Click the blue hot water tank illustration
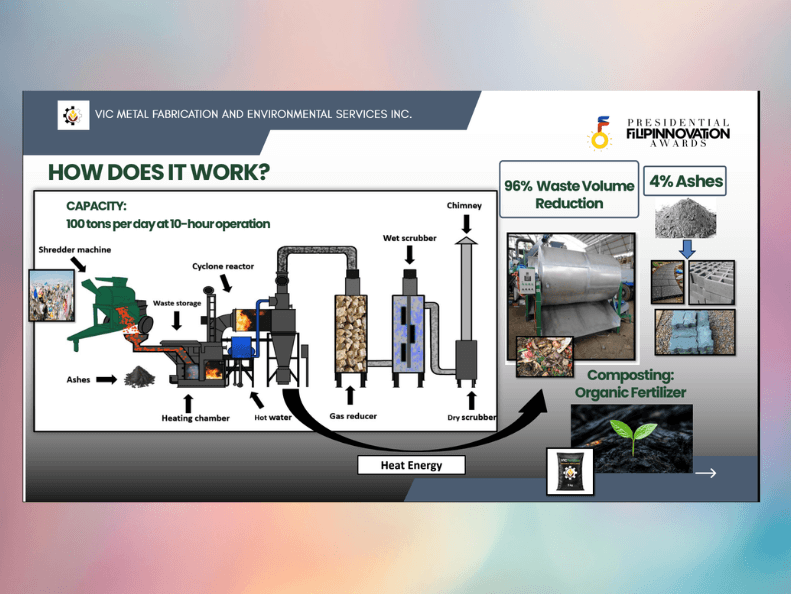 (242, 347)
